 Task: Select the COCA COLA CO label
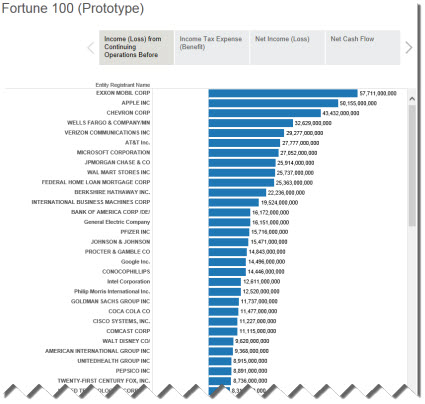tap(129, 311)
